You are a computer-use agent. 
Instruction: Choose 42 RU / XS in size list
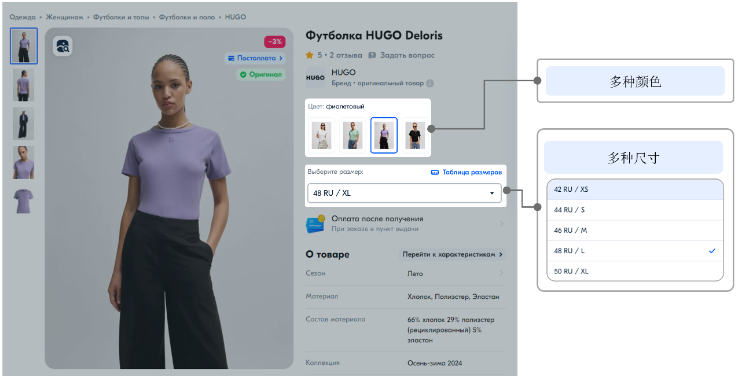pos(635,190)
